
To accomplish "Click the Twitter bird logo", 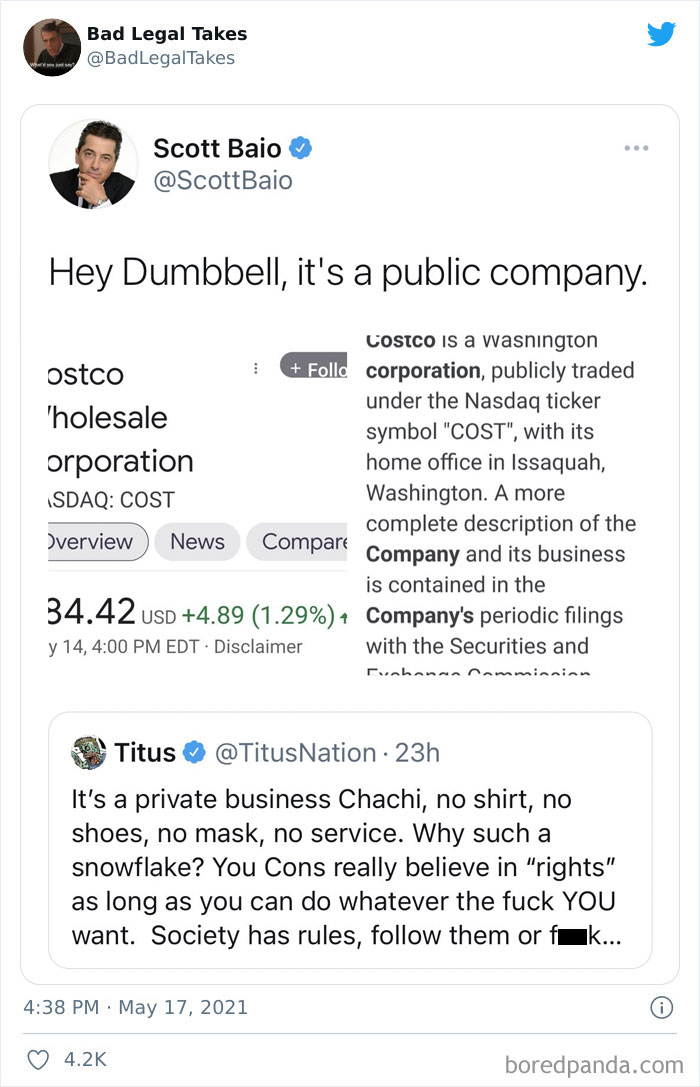I will point(662,34).
